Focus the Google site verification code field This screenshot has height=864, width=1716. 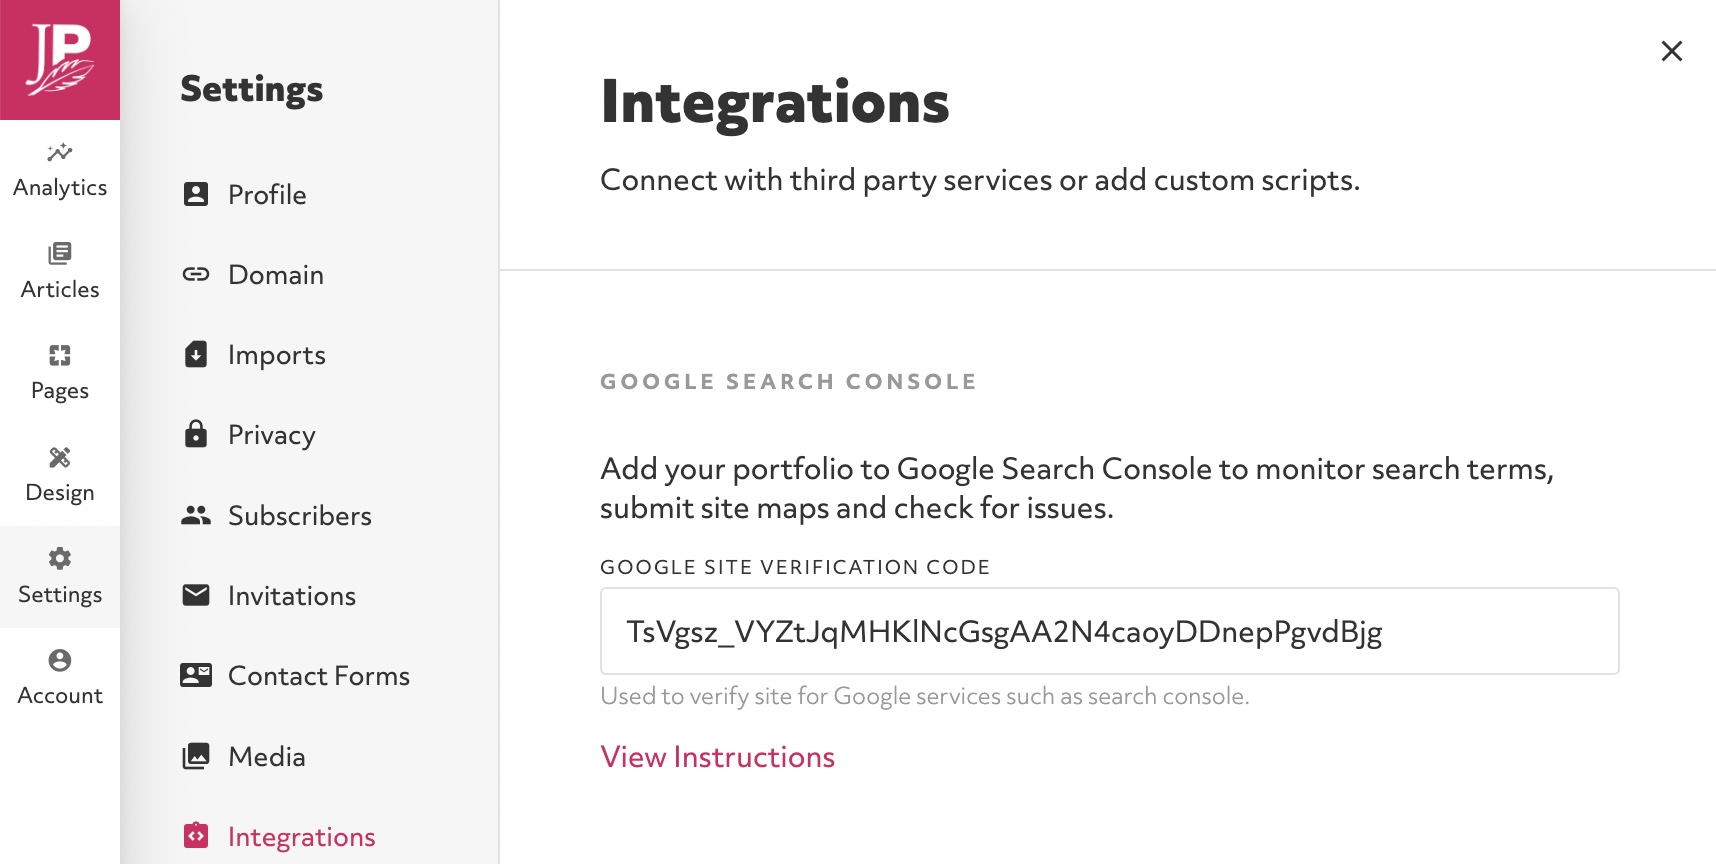pyautogui.click(x=1109, y=631)
